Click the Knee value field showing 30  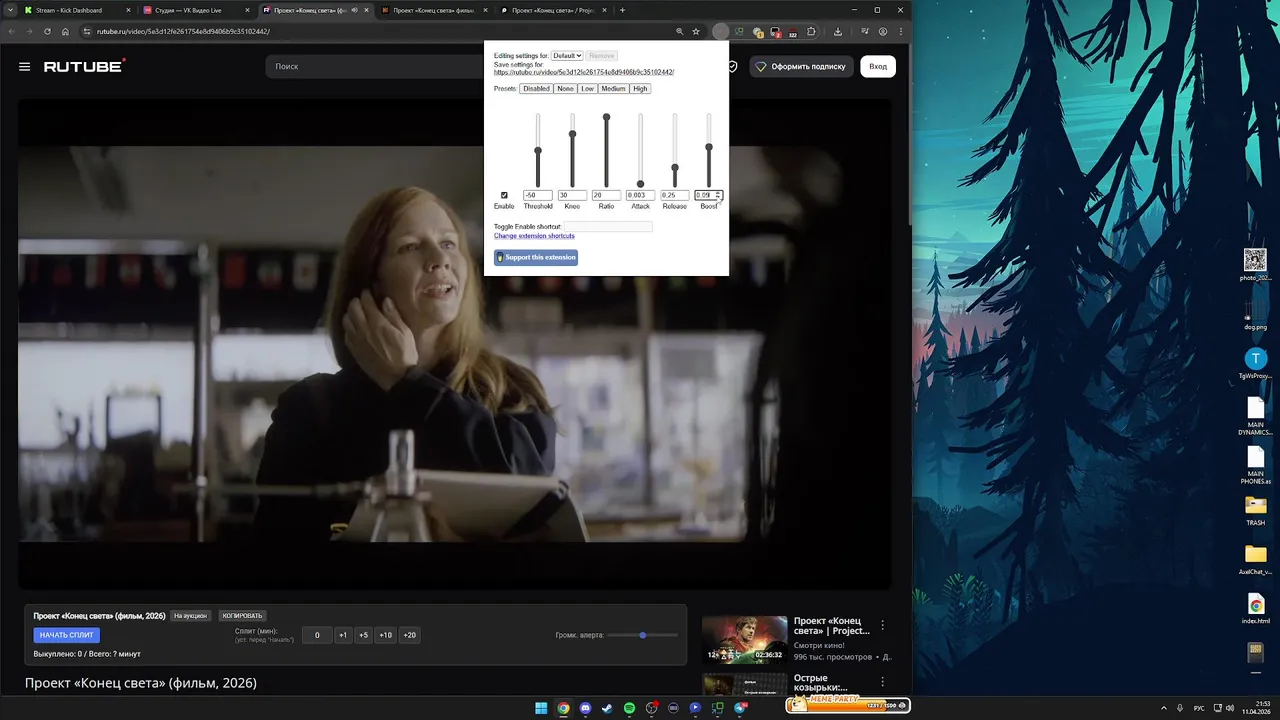tap(572, 195)
